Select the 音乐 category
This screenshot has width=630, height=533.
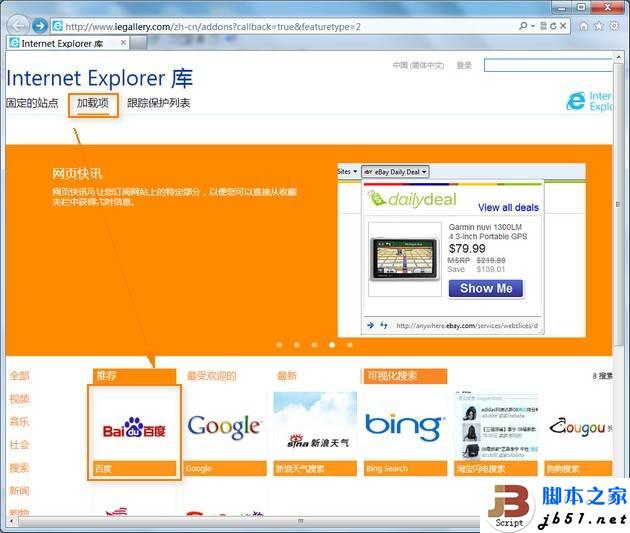coord(20,422)
